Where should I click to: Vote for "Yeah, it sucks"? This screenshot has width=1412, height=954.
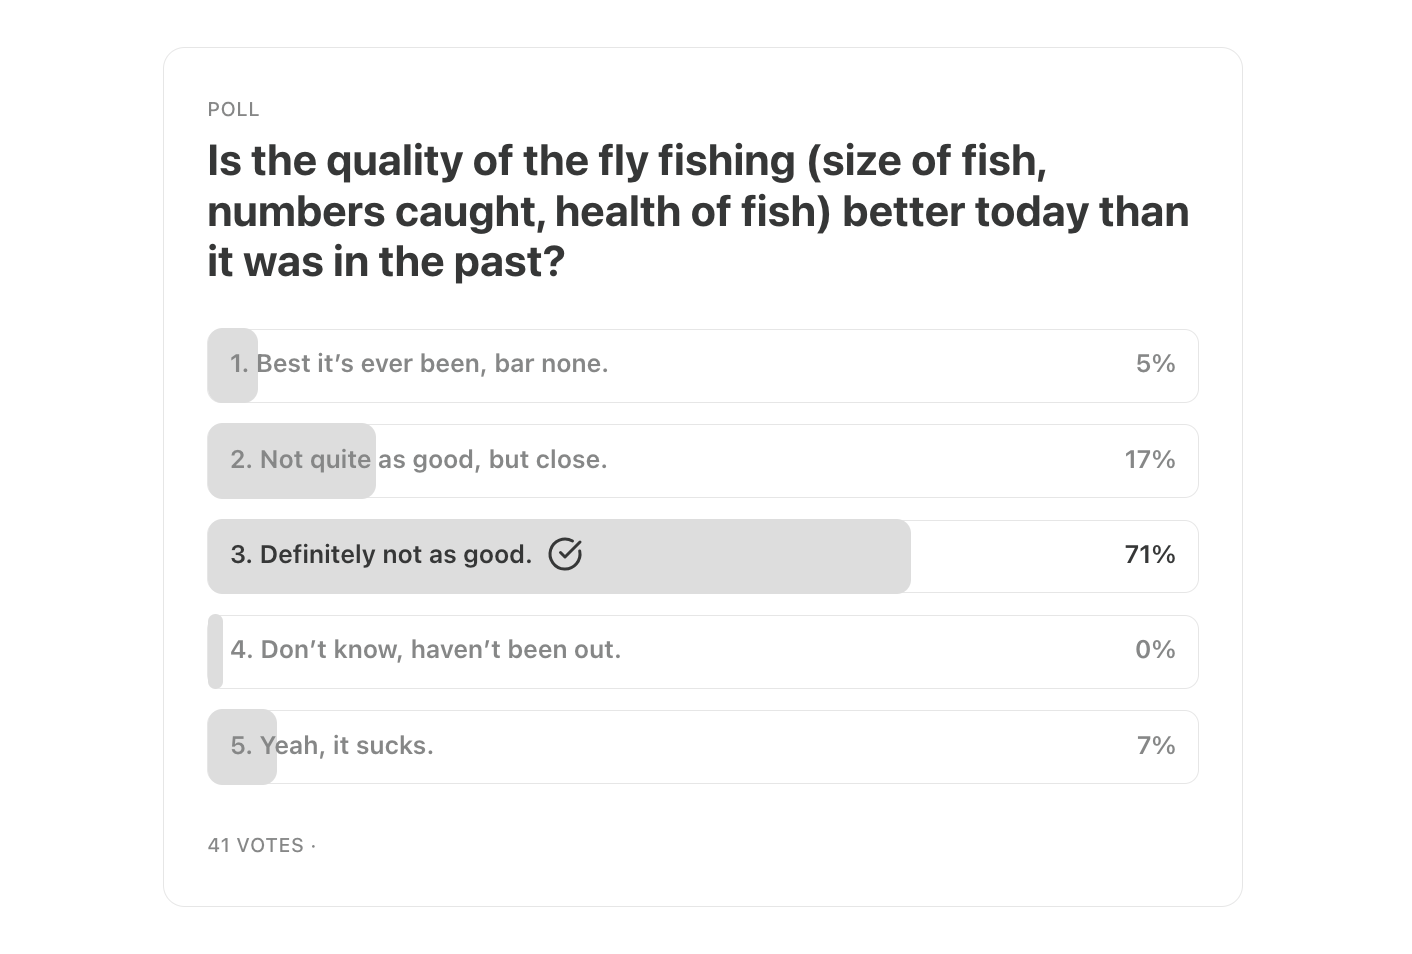[346, 746]
